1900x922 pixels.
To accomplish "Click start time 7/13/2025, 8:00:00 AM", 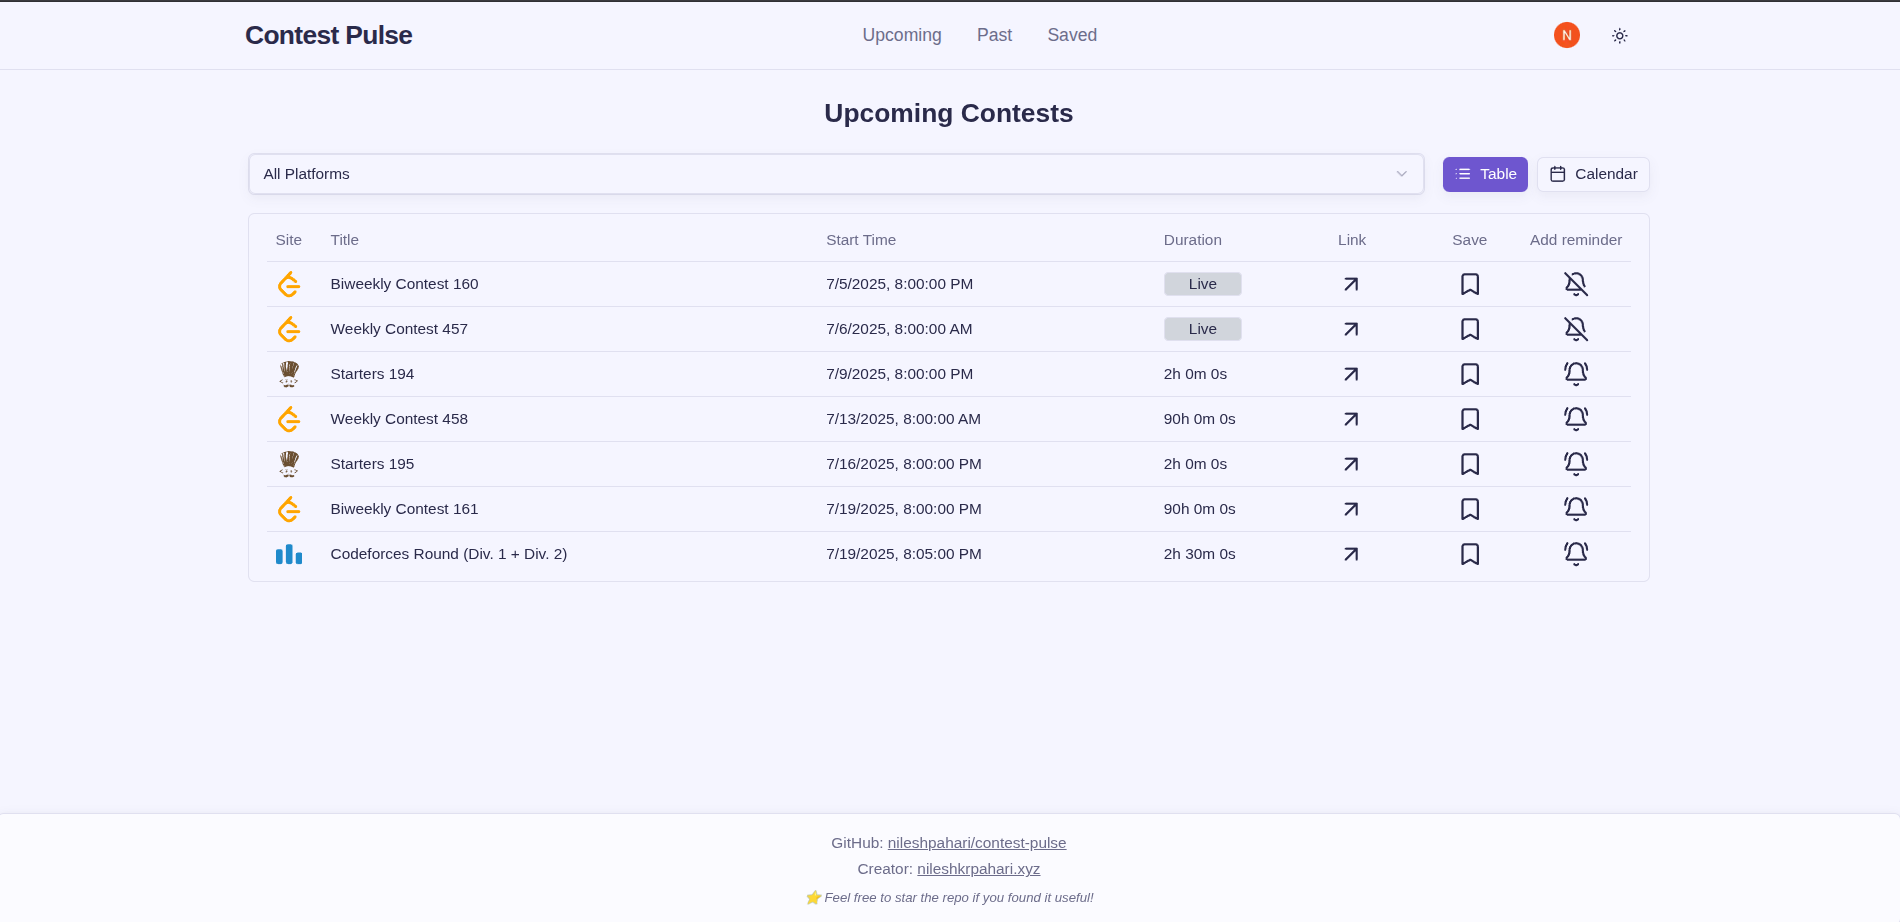I will (904, 419).
